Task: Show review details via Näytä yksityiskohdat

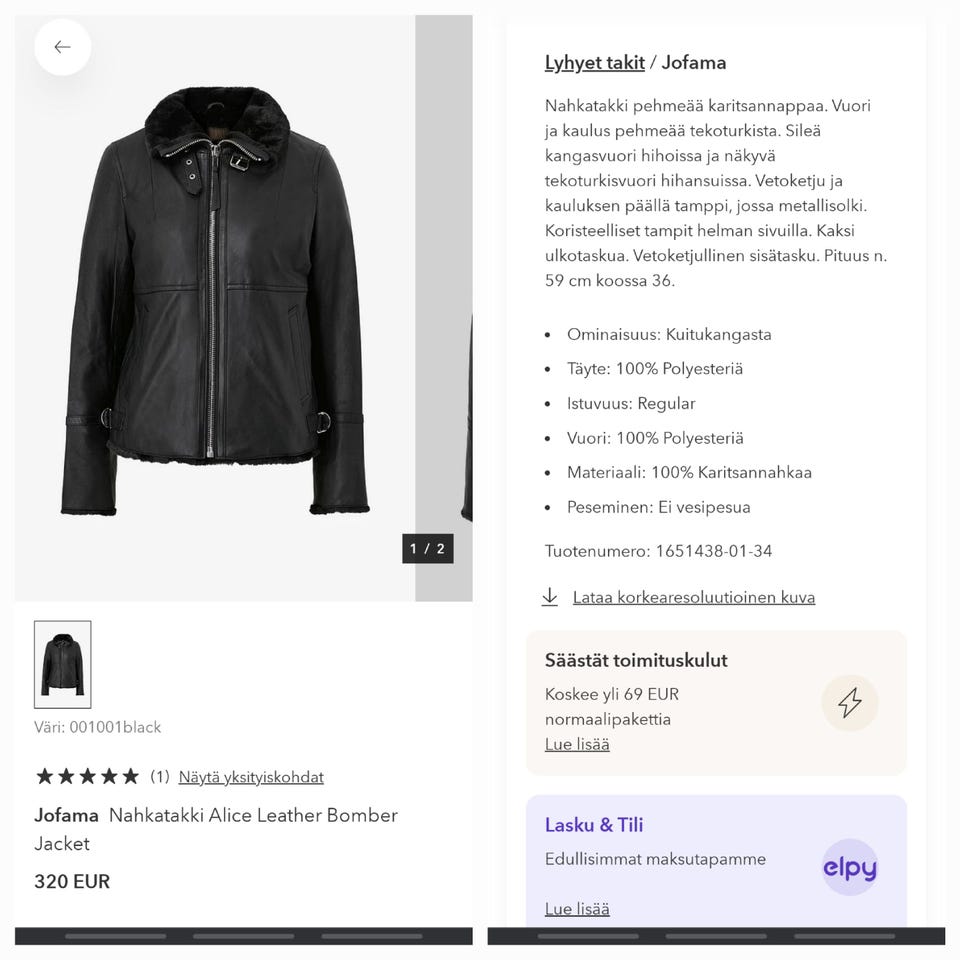Action: coord(251,777)
